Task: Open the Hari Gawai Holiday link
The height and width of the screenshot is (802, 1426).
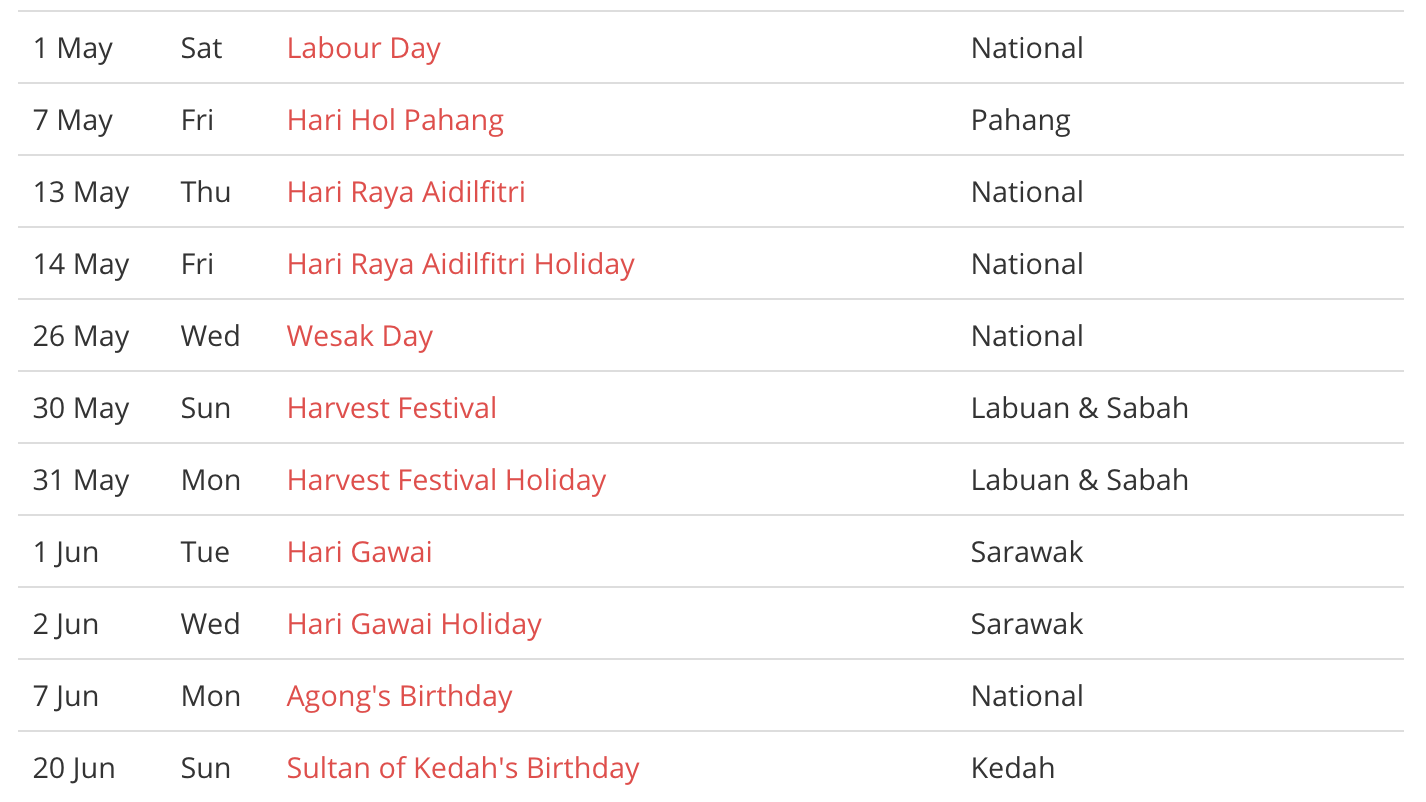Action: (x=414, y=624)
